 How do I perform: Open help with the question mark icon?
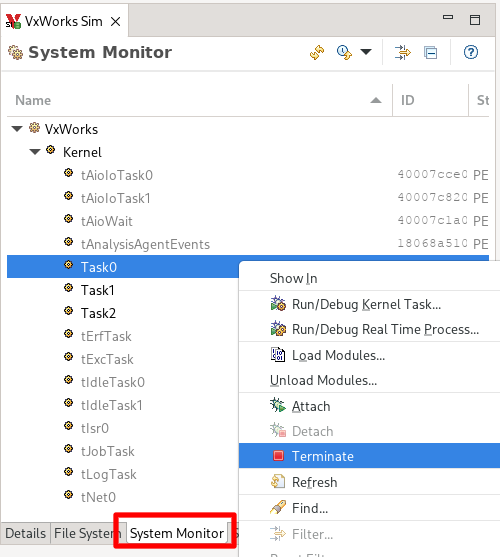pos(471,53)
